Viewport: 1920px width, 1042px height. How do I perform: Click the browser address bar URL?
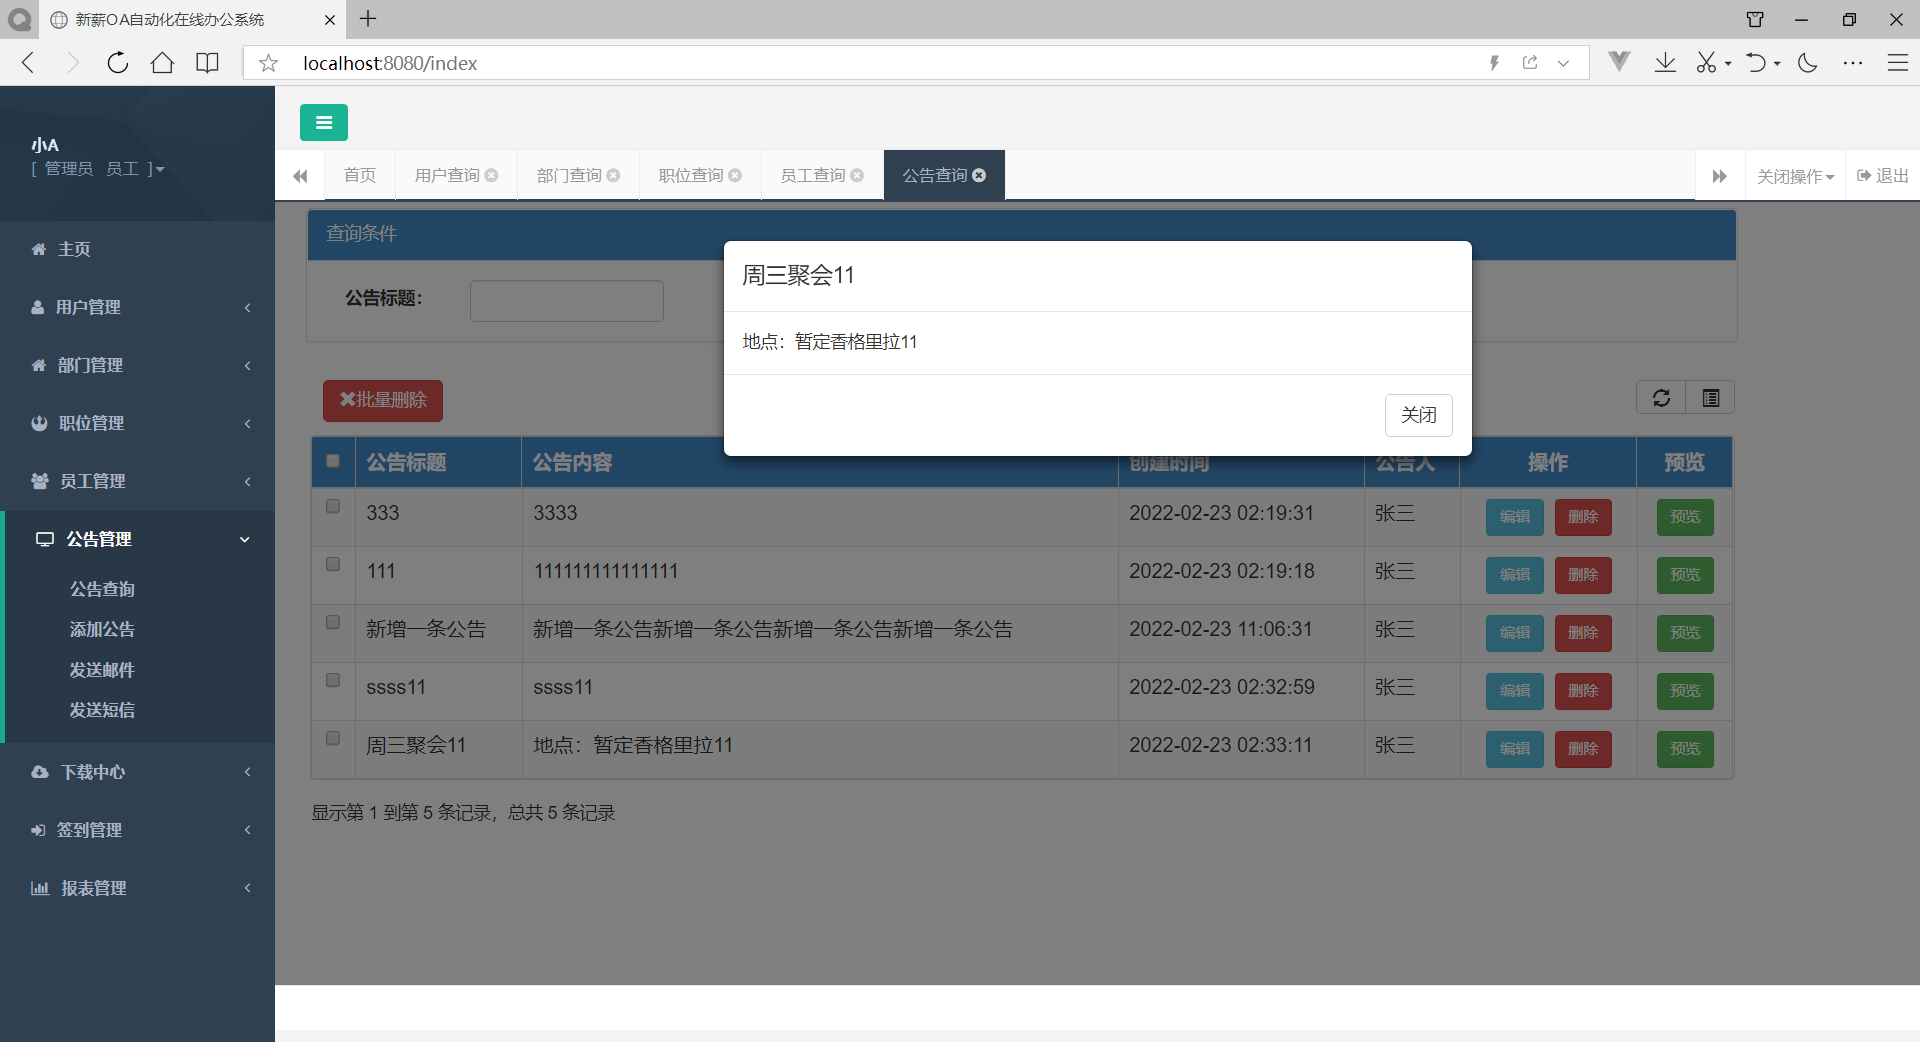coord(390,63)
